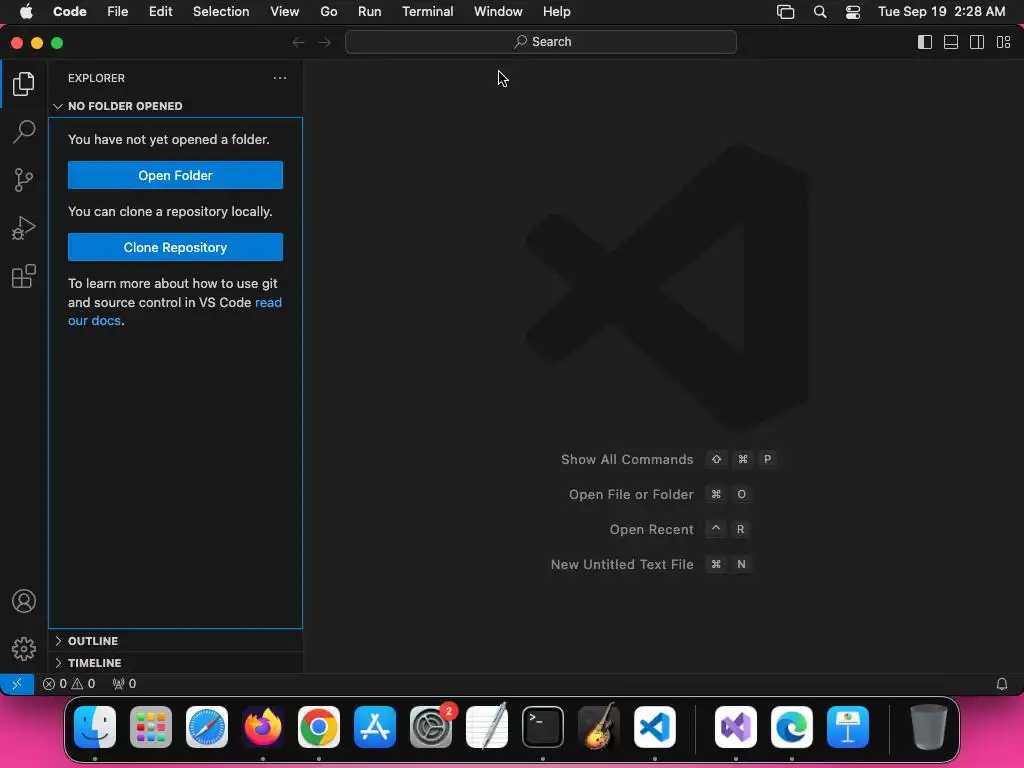Open the View menu
The width and height of the screenshot is (1024, 768).
284,12
